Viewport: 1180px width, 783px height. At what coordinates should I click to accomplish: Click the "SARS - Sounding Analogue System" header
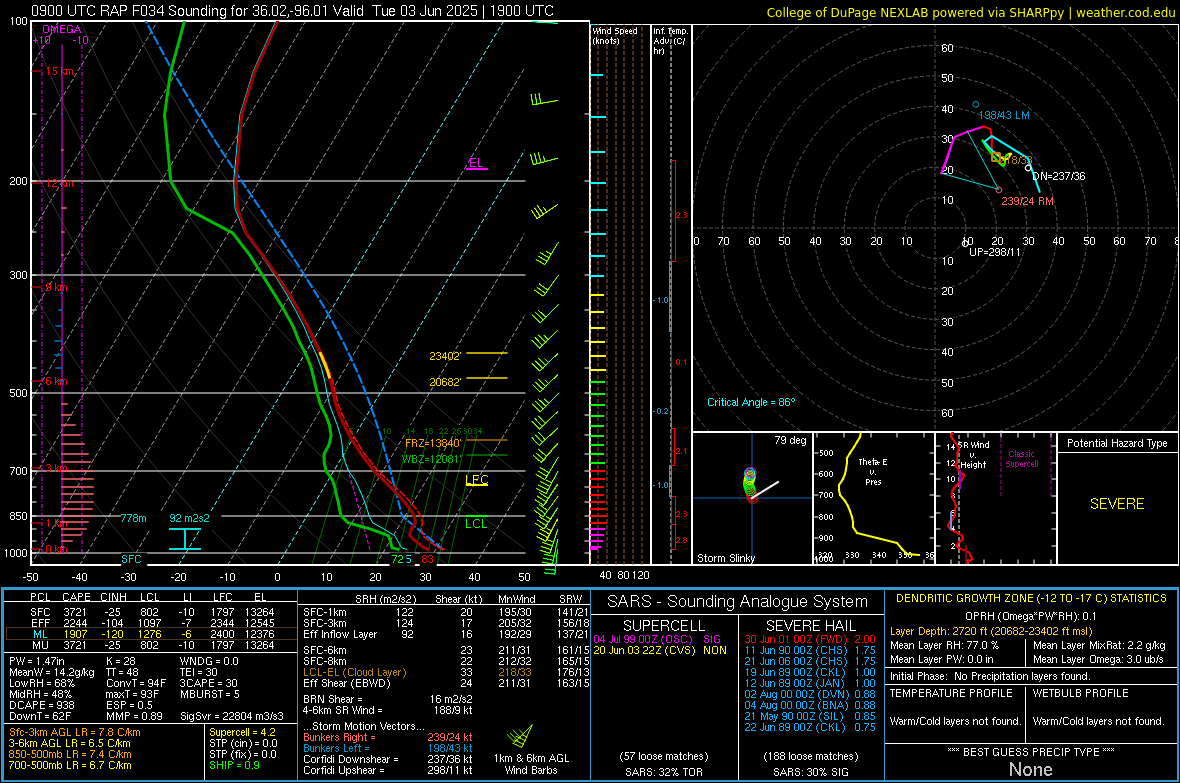(737, 602)
